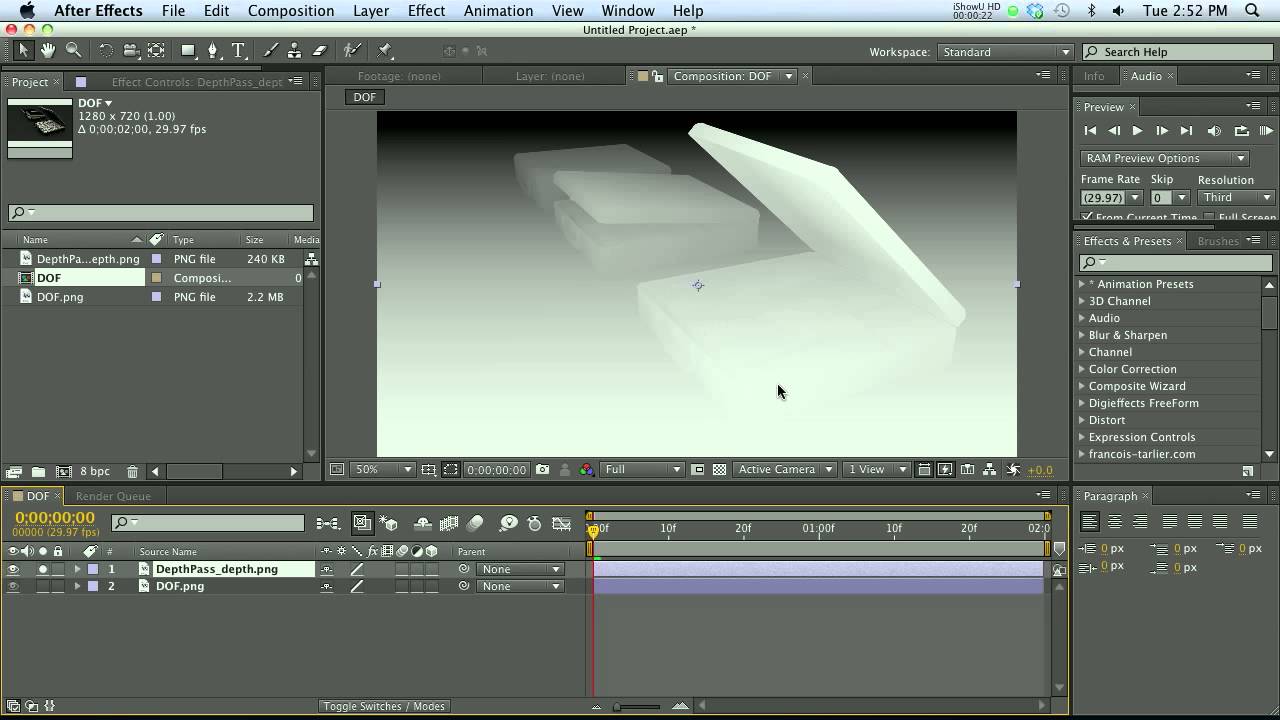Open Parent dropdown for DOF.png layer

click(x=520, y=586)
